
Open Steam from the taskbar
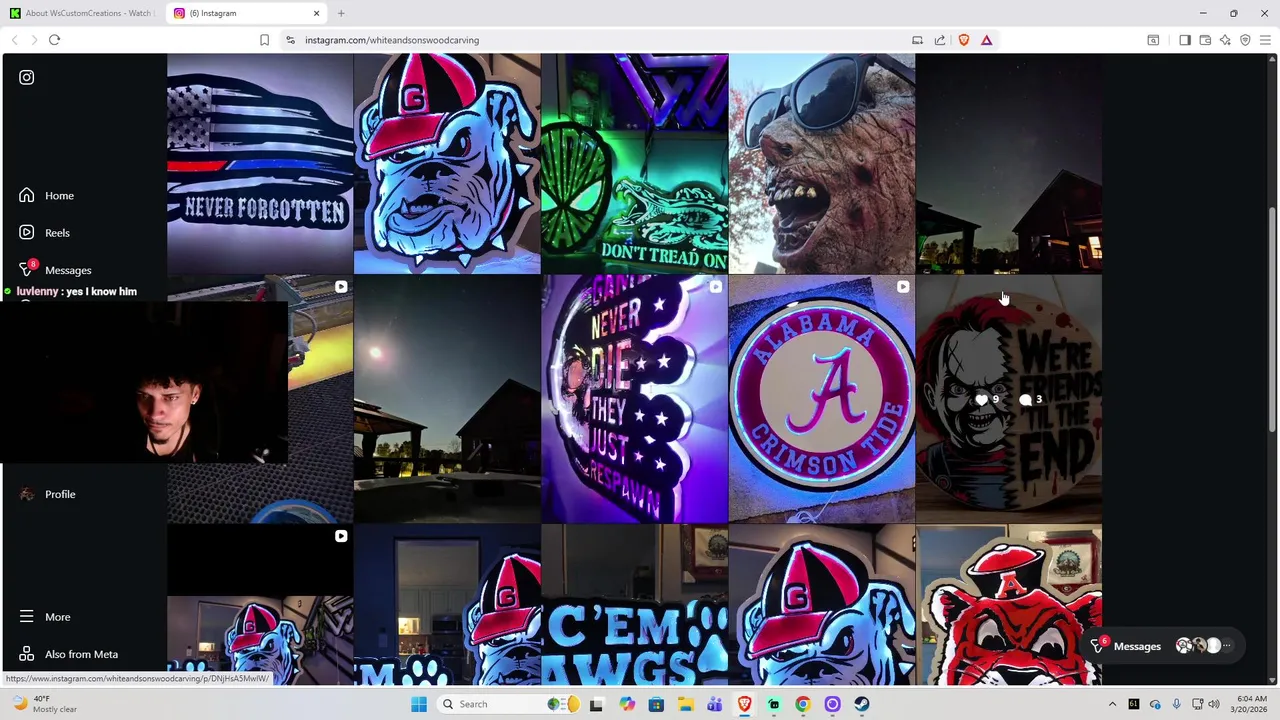(x=861, y=704)
